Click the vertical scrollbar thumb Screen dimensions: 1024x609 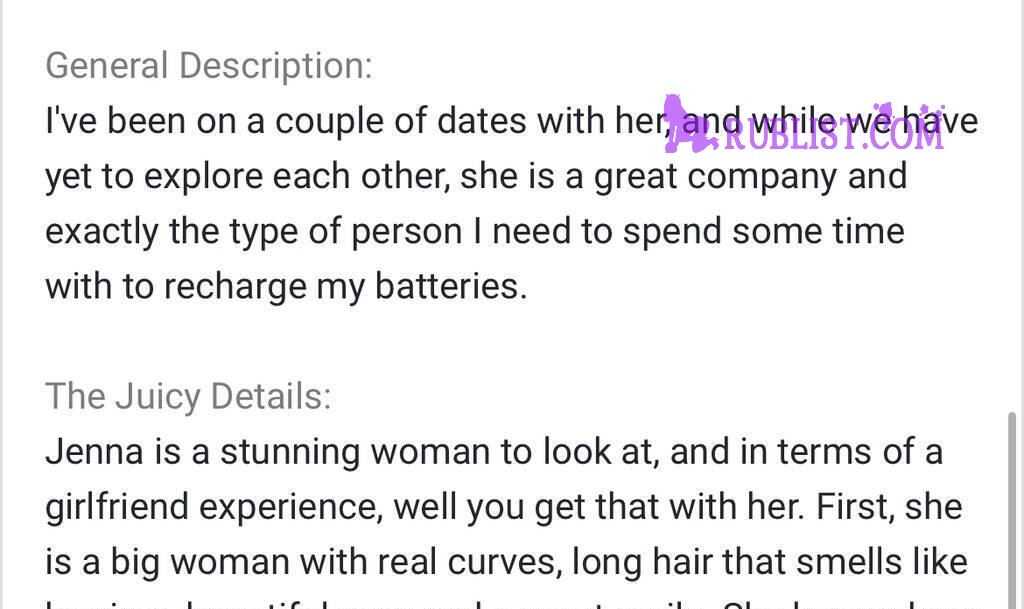(x=1012, y=509)
